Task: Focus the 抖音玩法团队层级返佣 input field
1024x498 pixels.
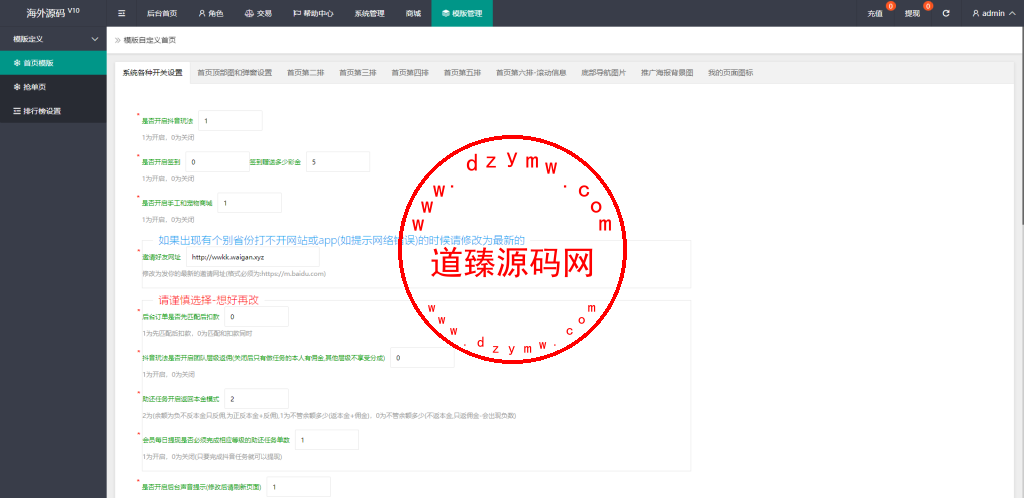Action: click(x=422, y=358)
